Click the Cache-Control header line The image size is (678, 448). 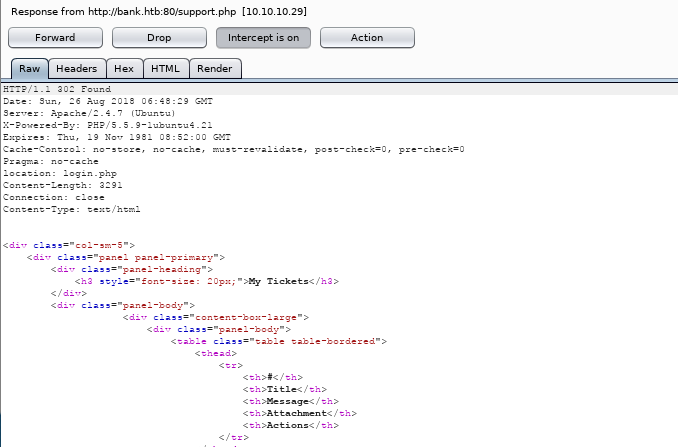[233, 149]
